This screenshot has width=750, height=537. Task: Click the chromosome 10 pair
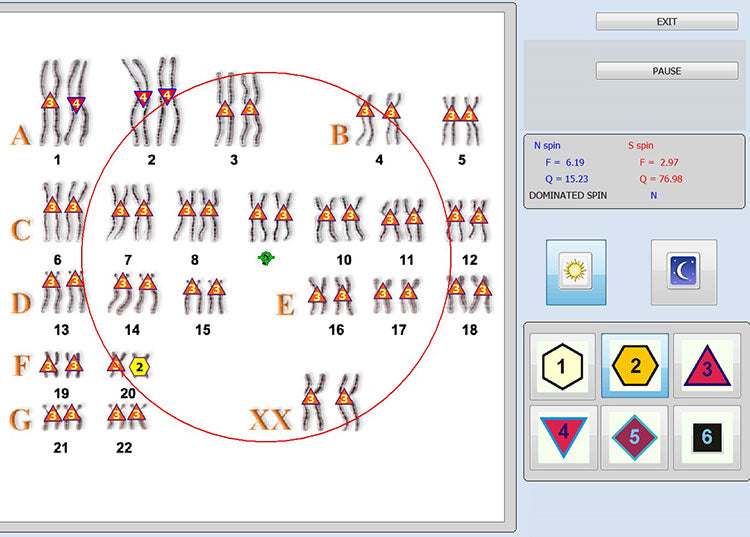pos(338,214)
